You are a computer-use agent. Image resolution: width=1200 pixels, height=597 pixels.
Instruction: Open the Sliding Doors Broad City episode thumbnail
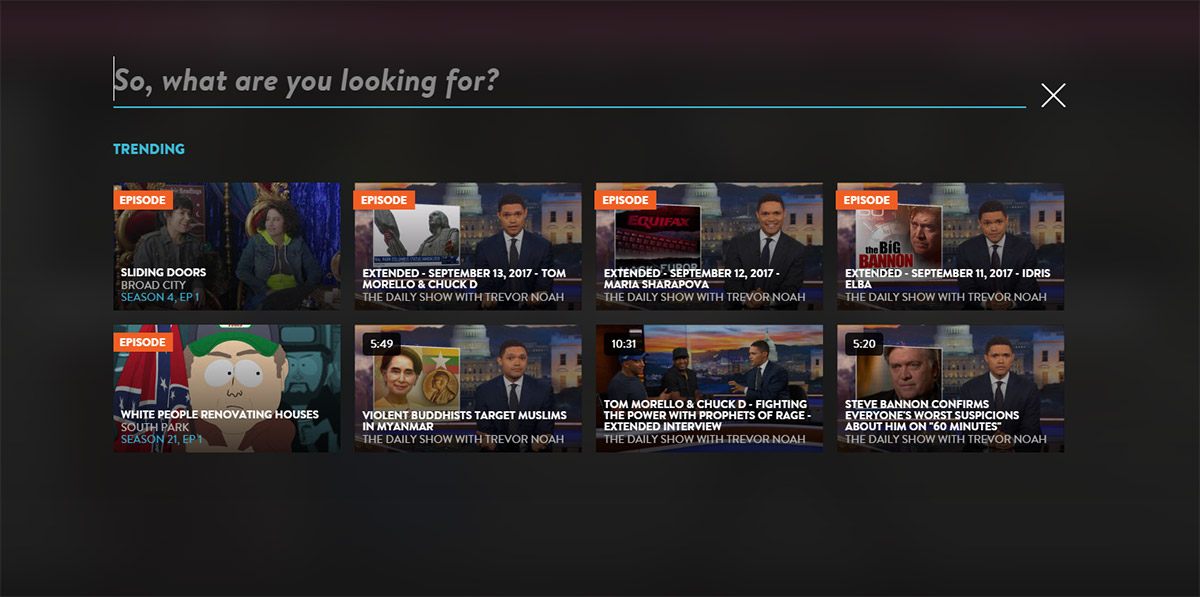(x=226, y=245)
